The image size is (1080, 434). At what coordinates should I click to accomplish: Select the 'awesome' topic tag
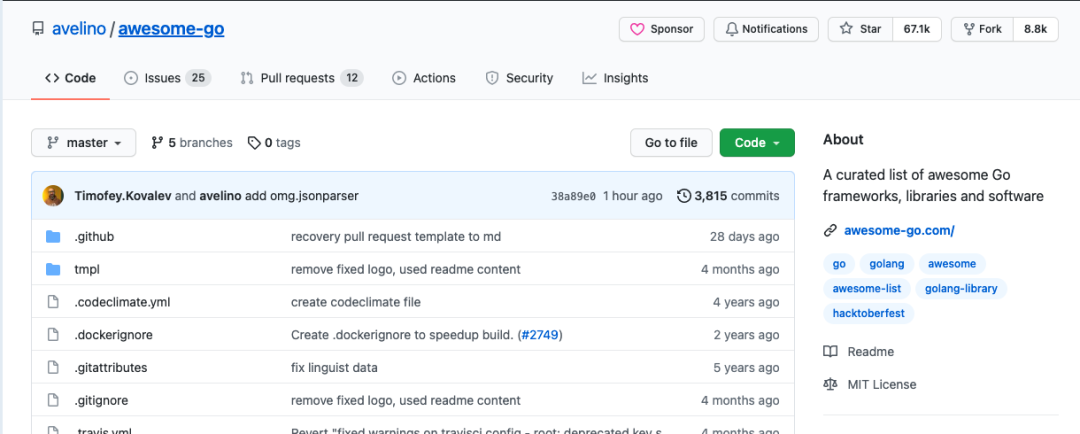952,264
